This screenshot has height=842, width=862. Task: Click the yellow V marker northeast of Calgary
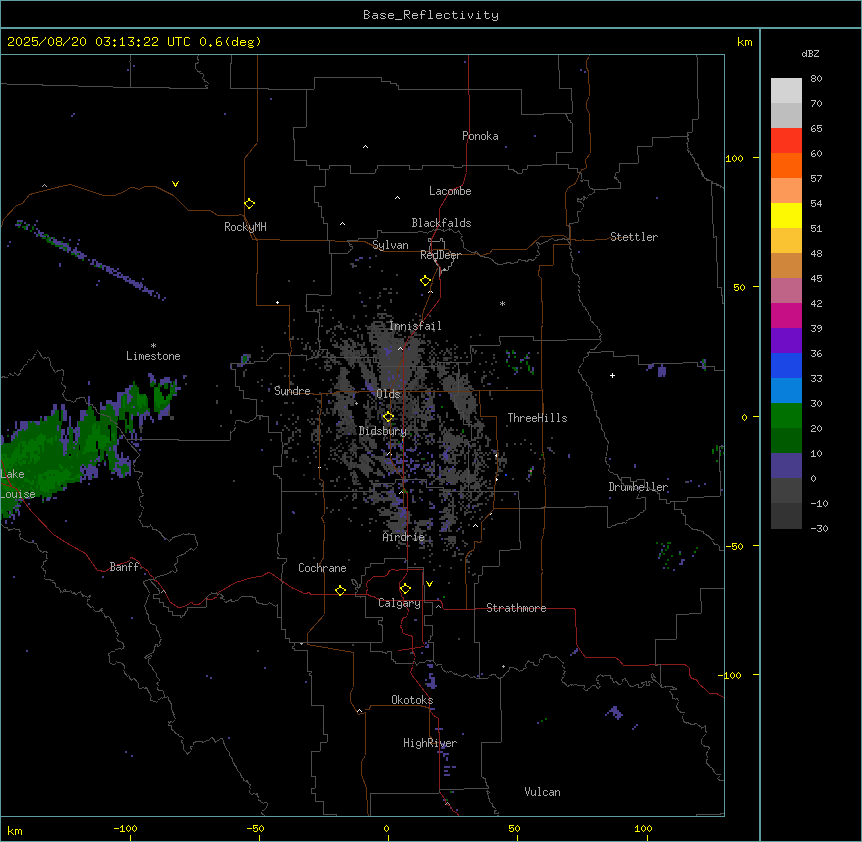tap(429, 584)
